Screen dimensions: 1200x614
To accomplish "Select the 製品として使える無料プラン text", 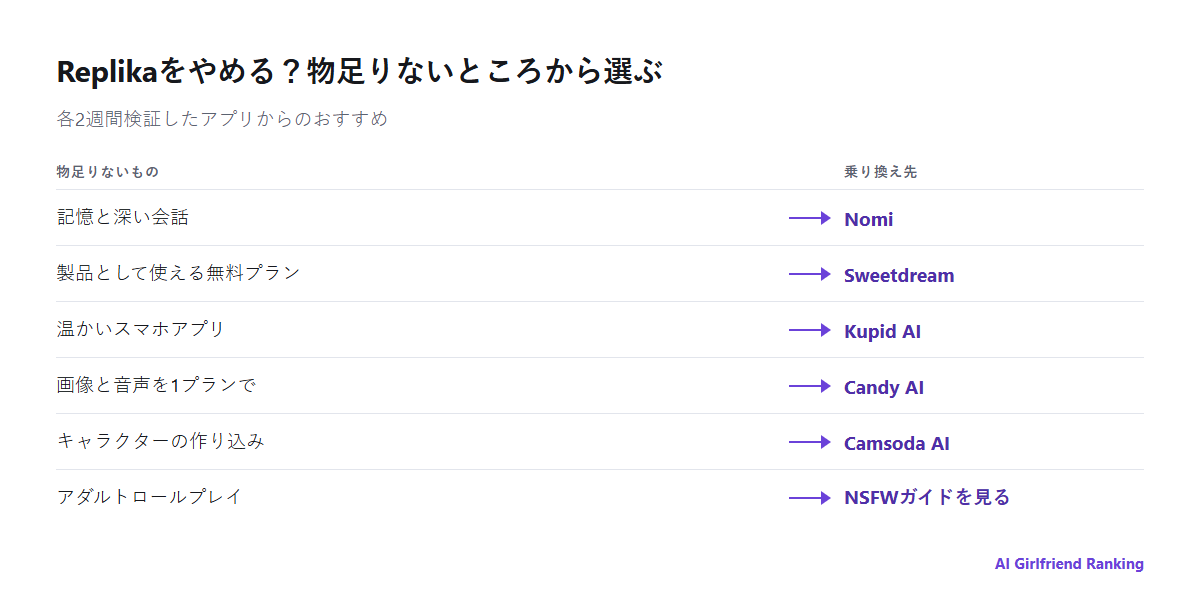I will coord(178,273).
